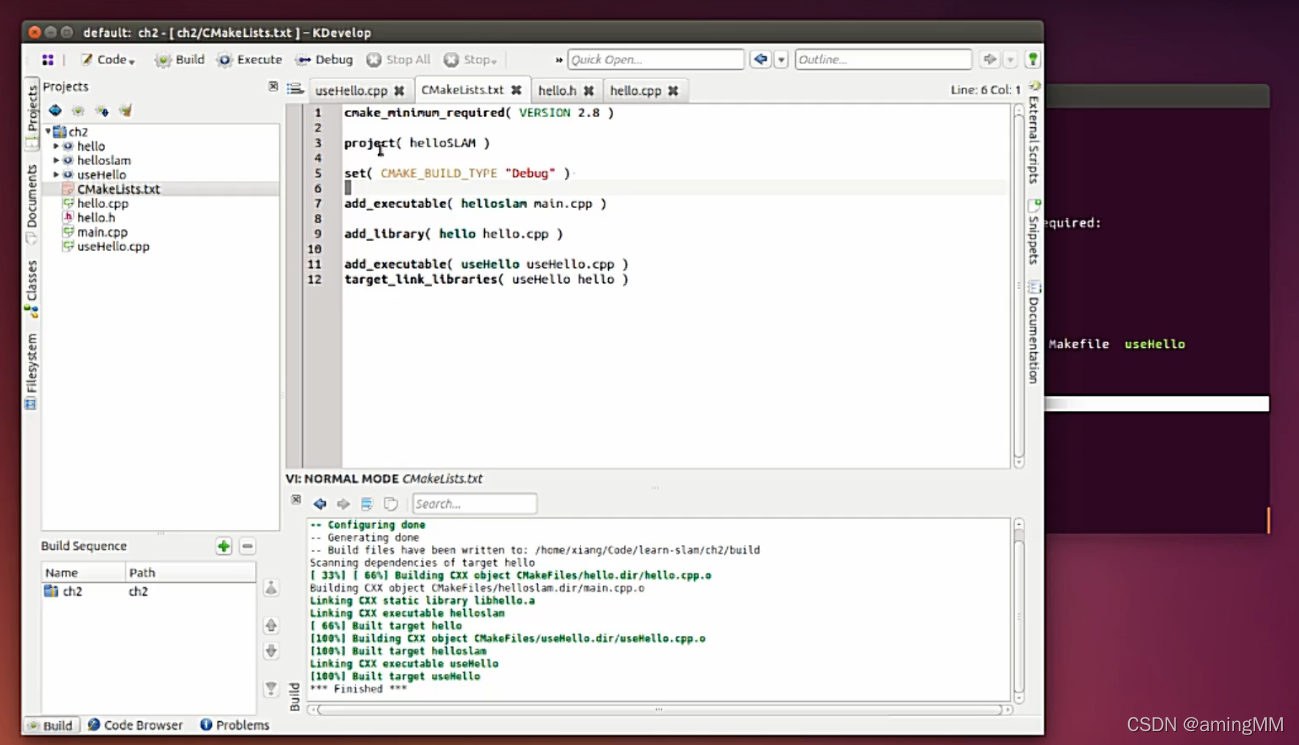This screenshot has width=1299, height=745.
Task: Switch to the useHello.cpp editor tab
Action: 351,91
